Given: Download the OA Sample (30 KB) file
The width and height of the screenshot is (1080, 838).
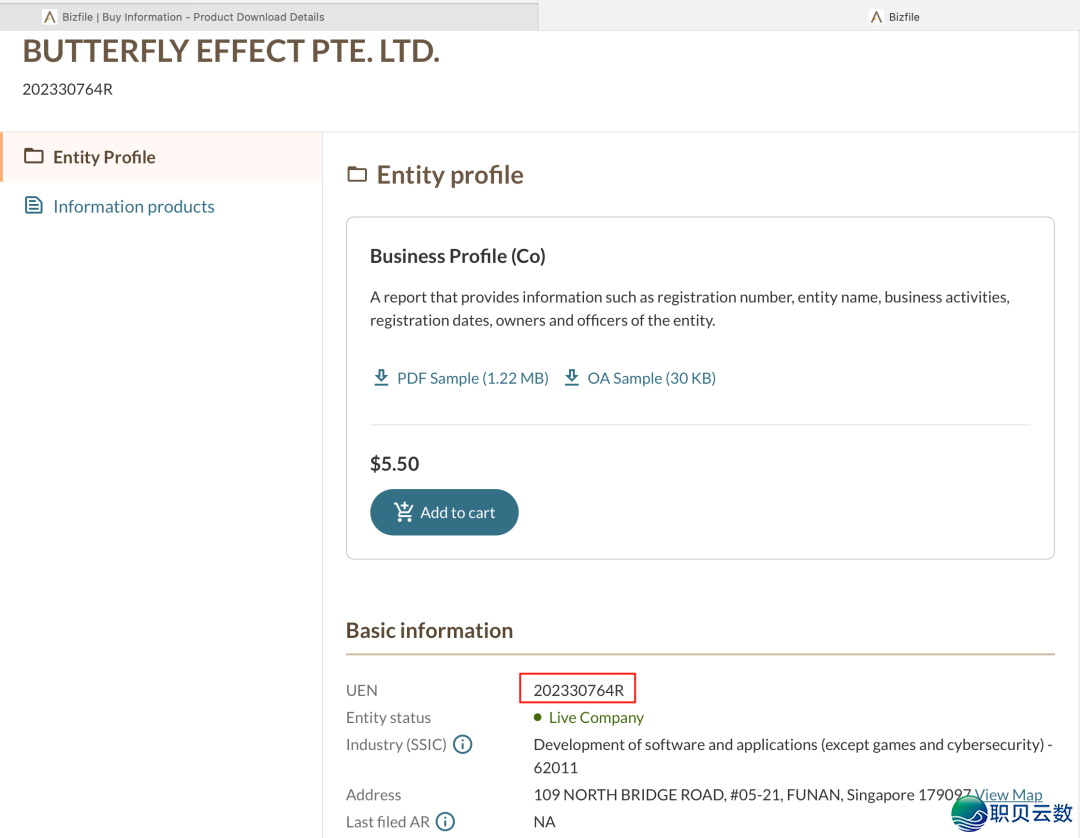Looking at the screenshot, I should pos(651,378).
